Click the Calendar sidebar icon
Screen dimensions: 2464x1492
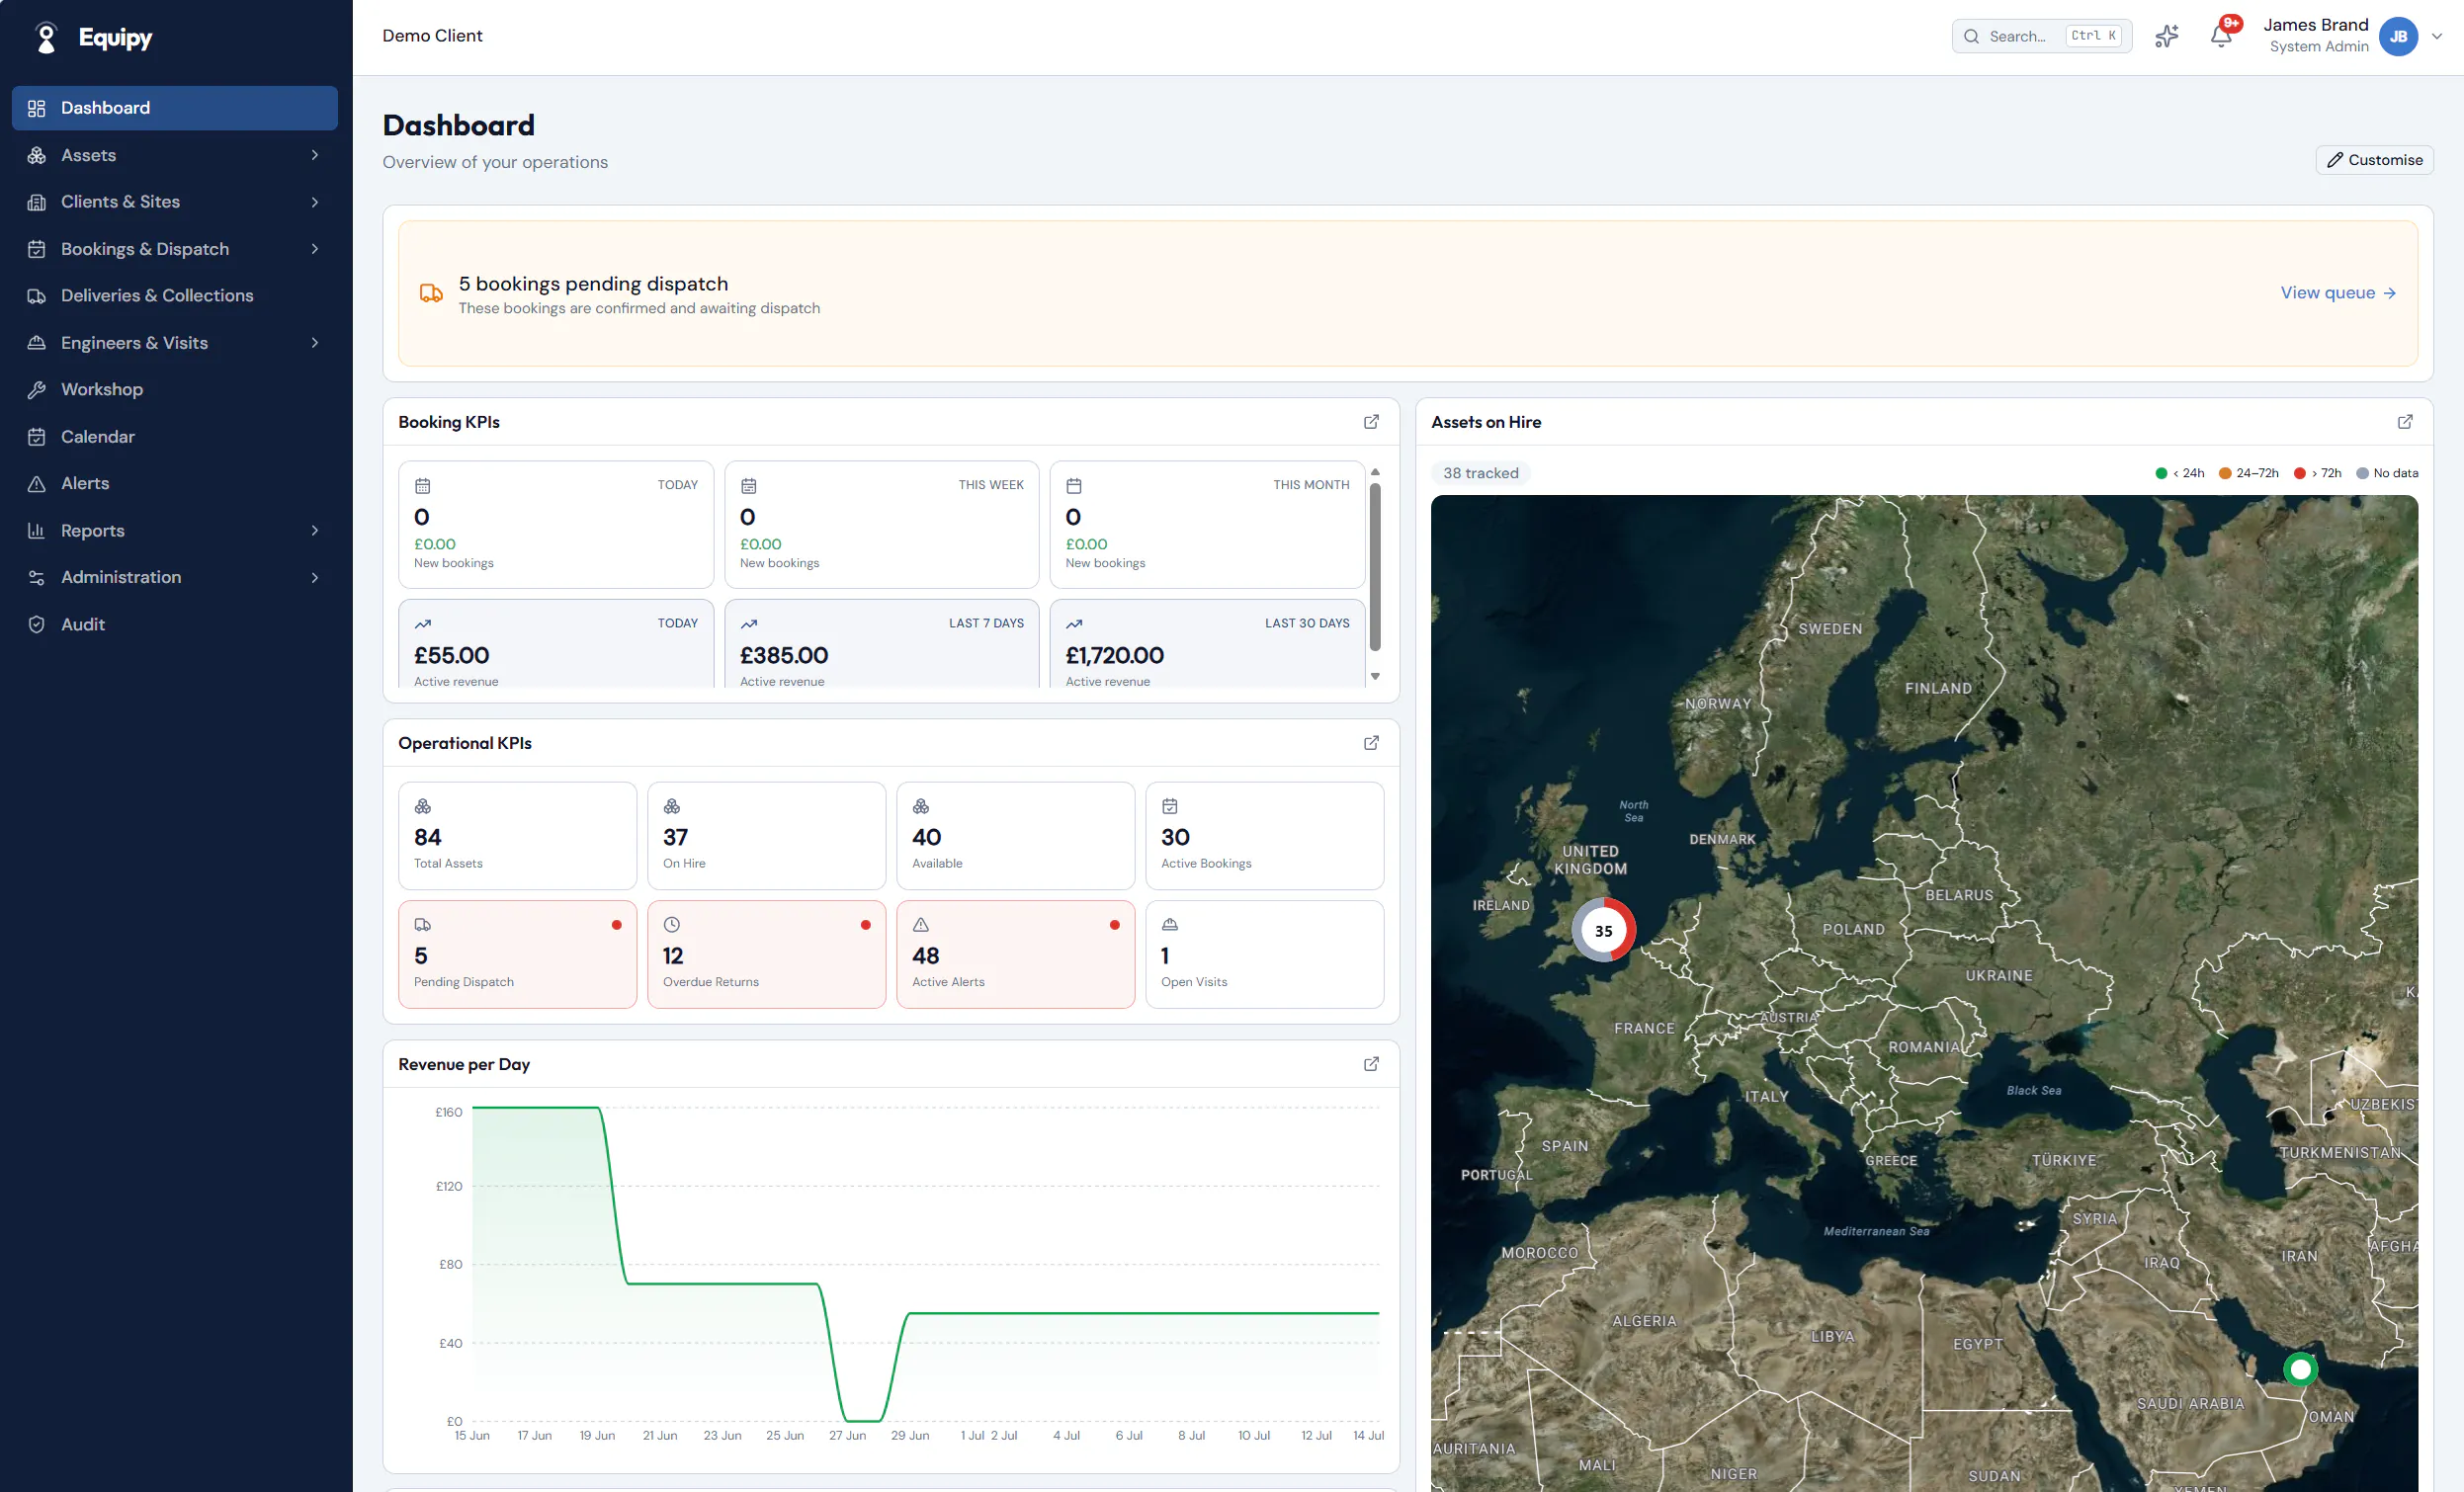(x=37, y=437)
